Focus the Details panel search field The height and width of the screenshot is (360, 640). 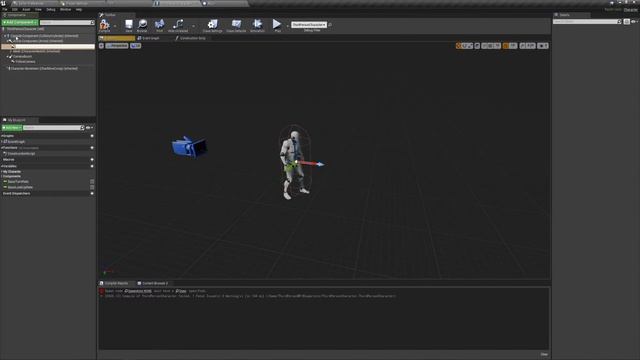587,22
